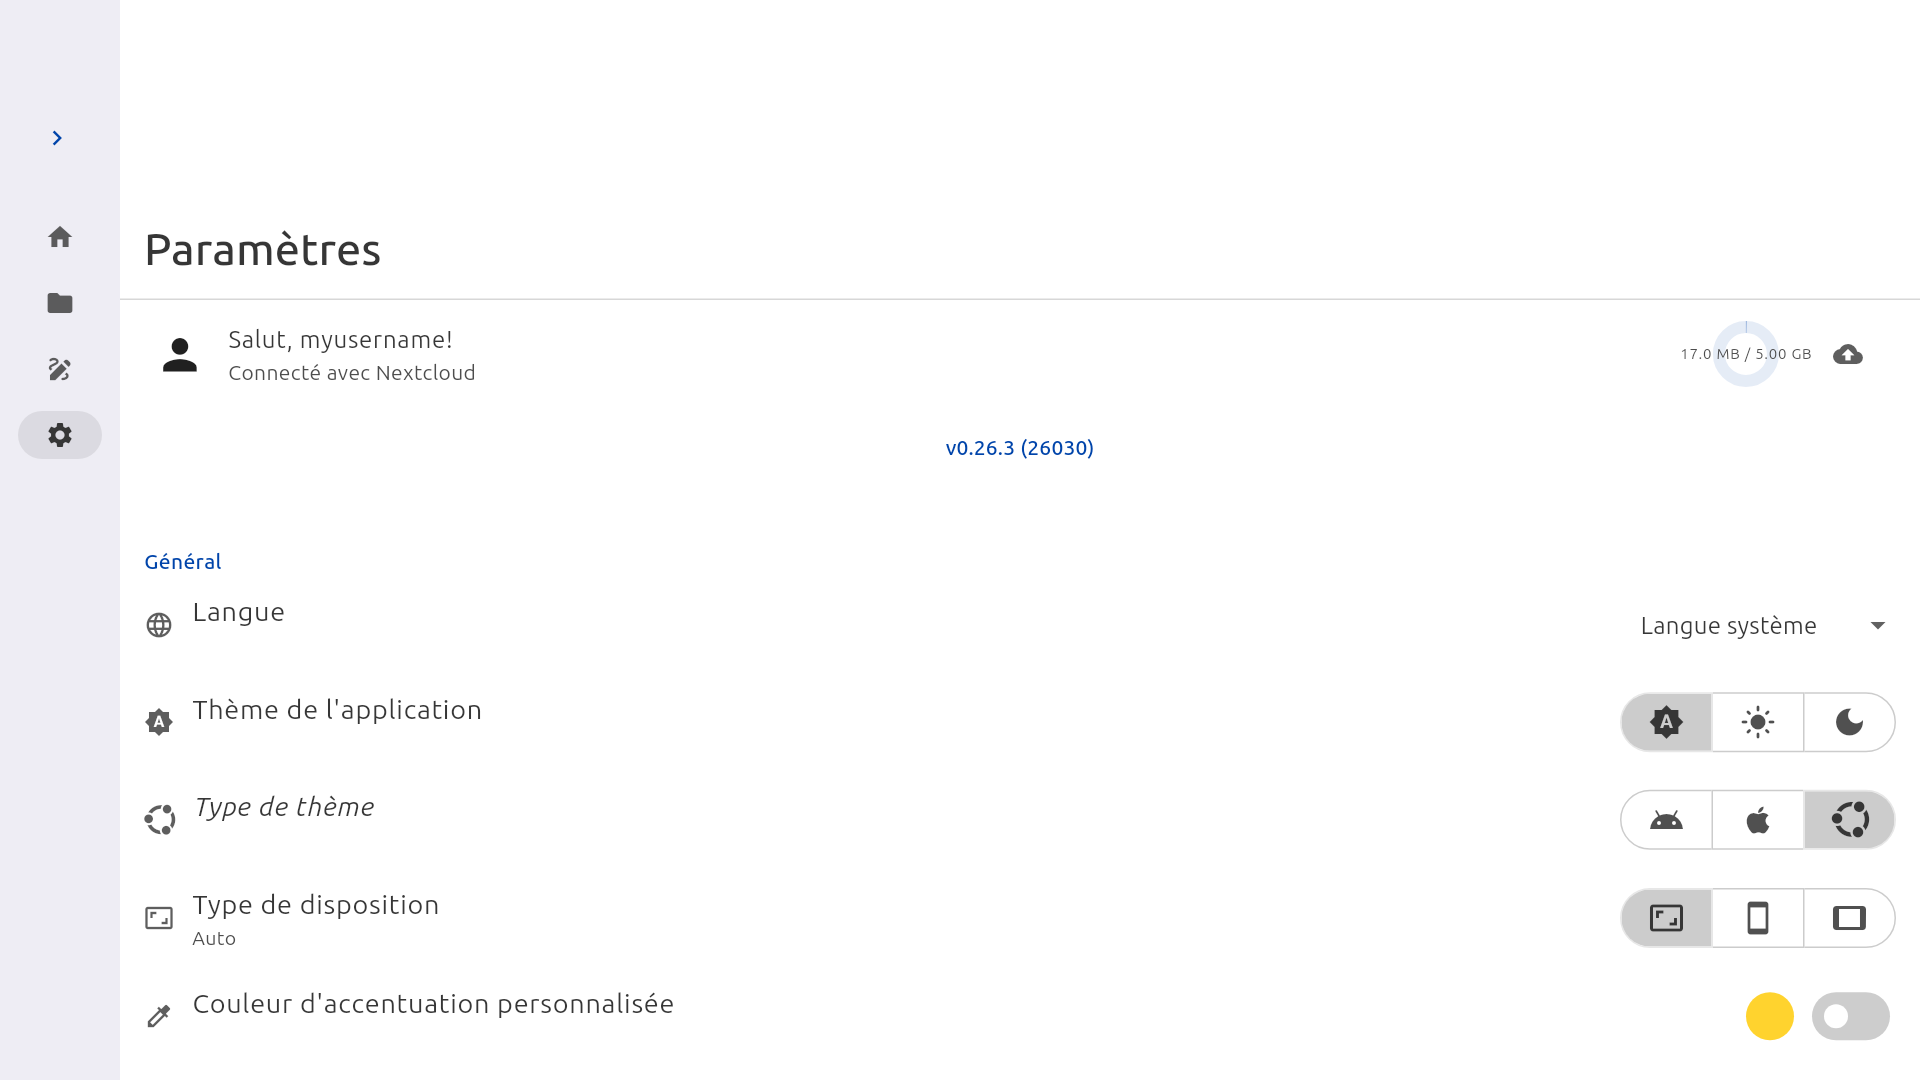Select the Ubuntu theme type
This screenshot has height=1080, width=1920.
tap(1850, 820)
